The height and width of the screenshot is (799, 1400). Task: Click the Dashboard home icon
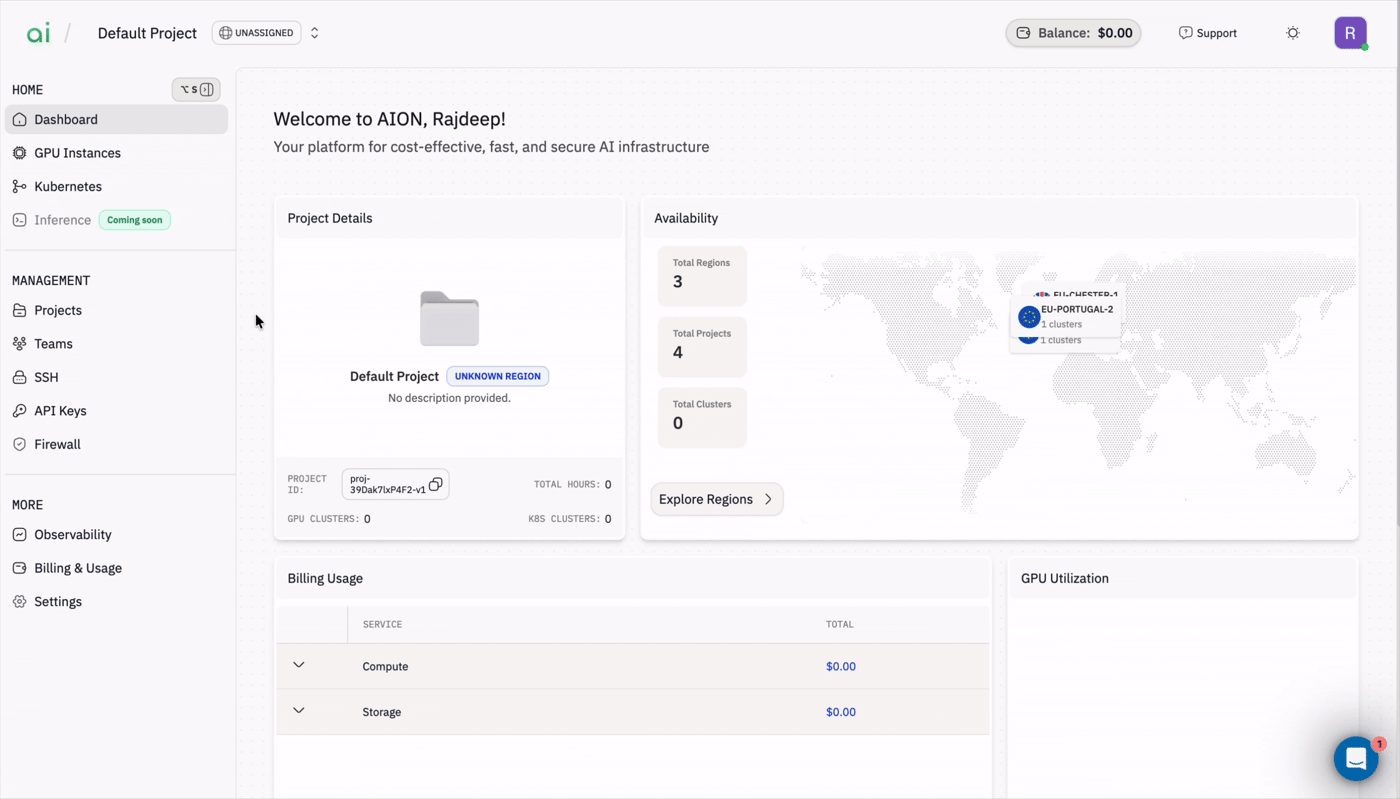pyautogui.click(x=19, y=119)
